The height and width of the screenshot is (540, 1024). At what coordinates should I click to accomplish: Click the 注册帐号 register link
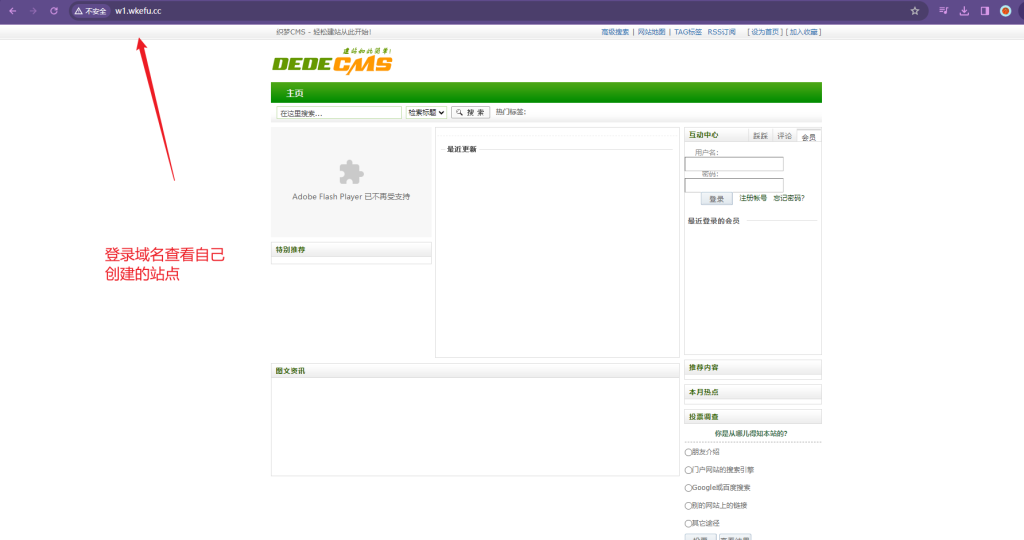tap(753, 198)
